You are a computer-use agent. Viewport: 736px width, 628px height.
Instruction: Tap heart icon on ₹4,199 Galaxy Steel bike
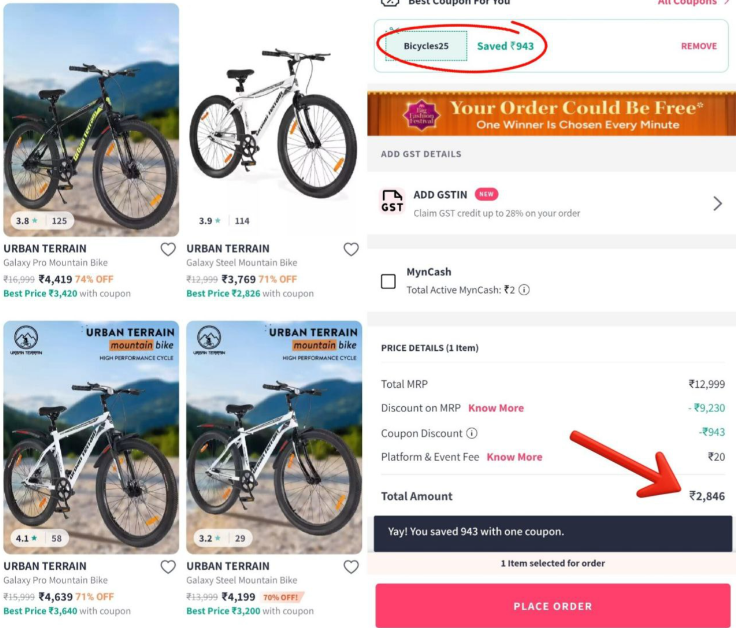pyautogui.click(x=351, y=567)
